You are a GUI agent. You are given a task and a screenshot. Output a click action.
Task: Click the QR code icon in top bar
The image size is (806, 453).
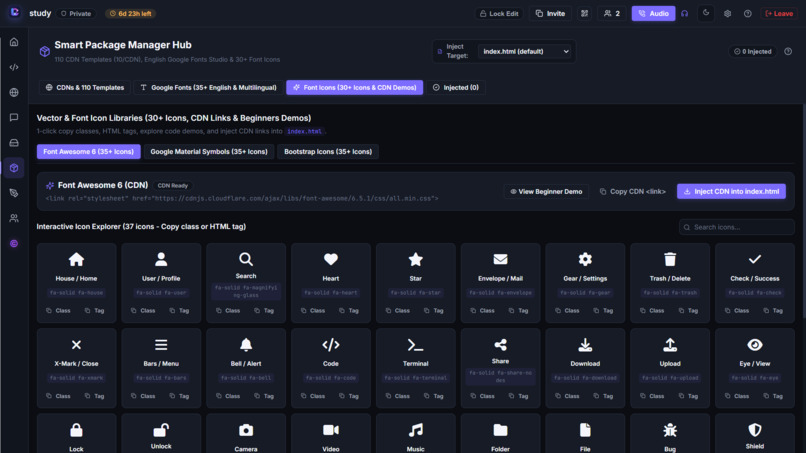[x=584, y=13]
